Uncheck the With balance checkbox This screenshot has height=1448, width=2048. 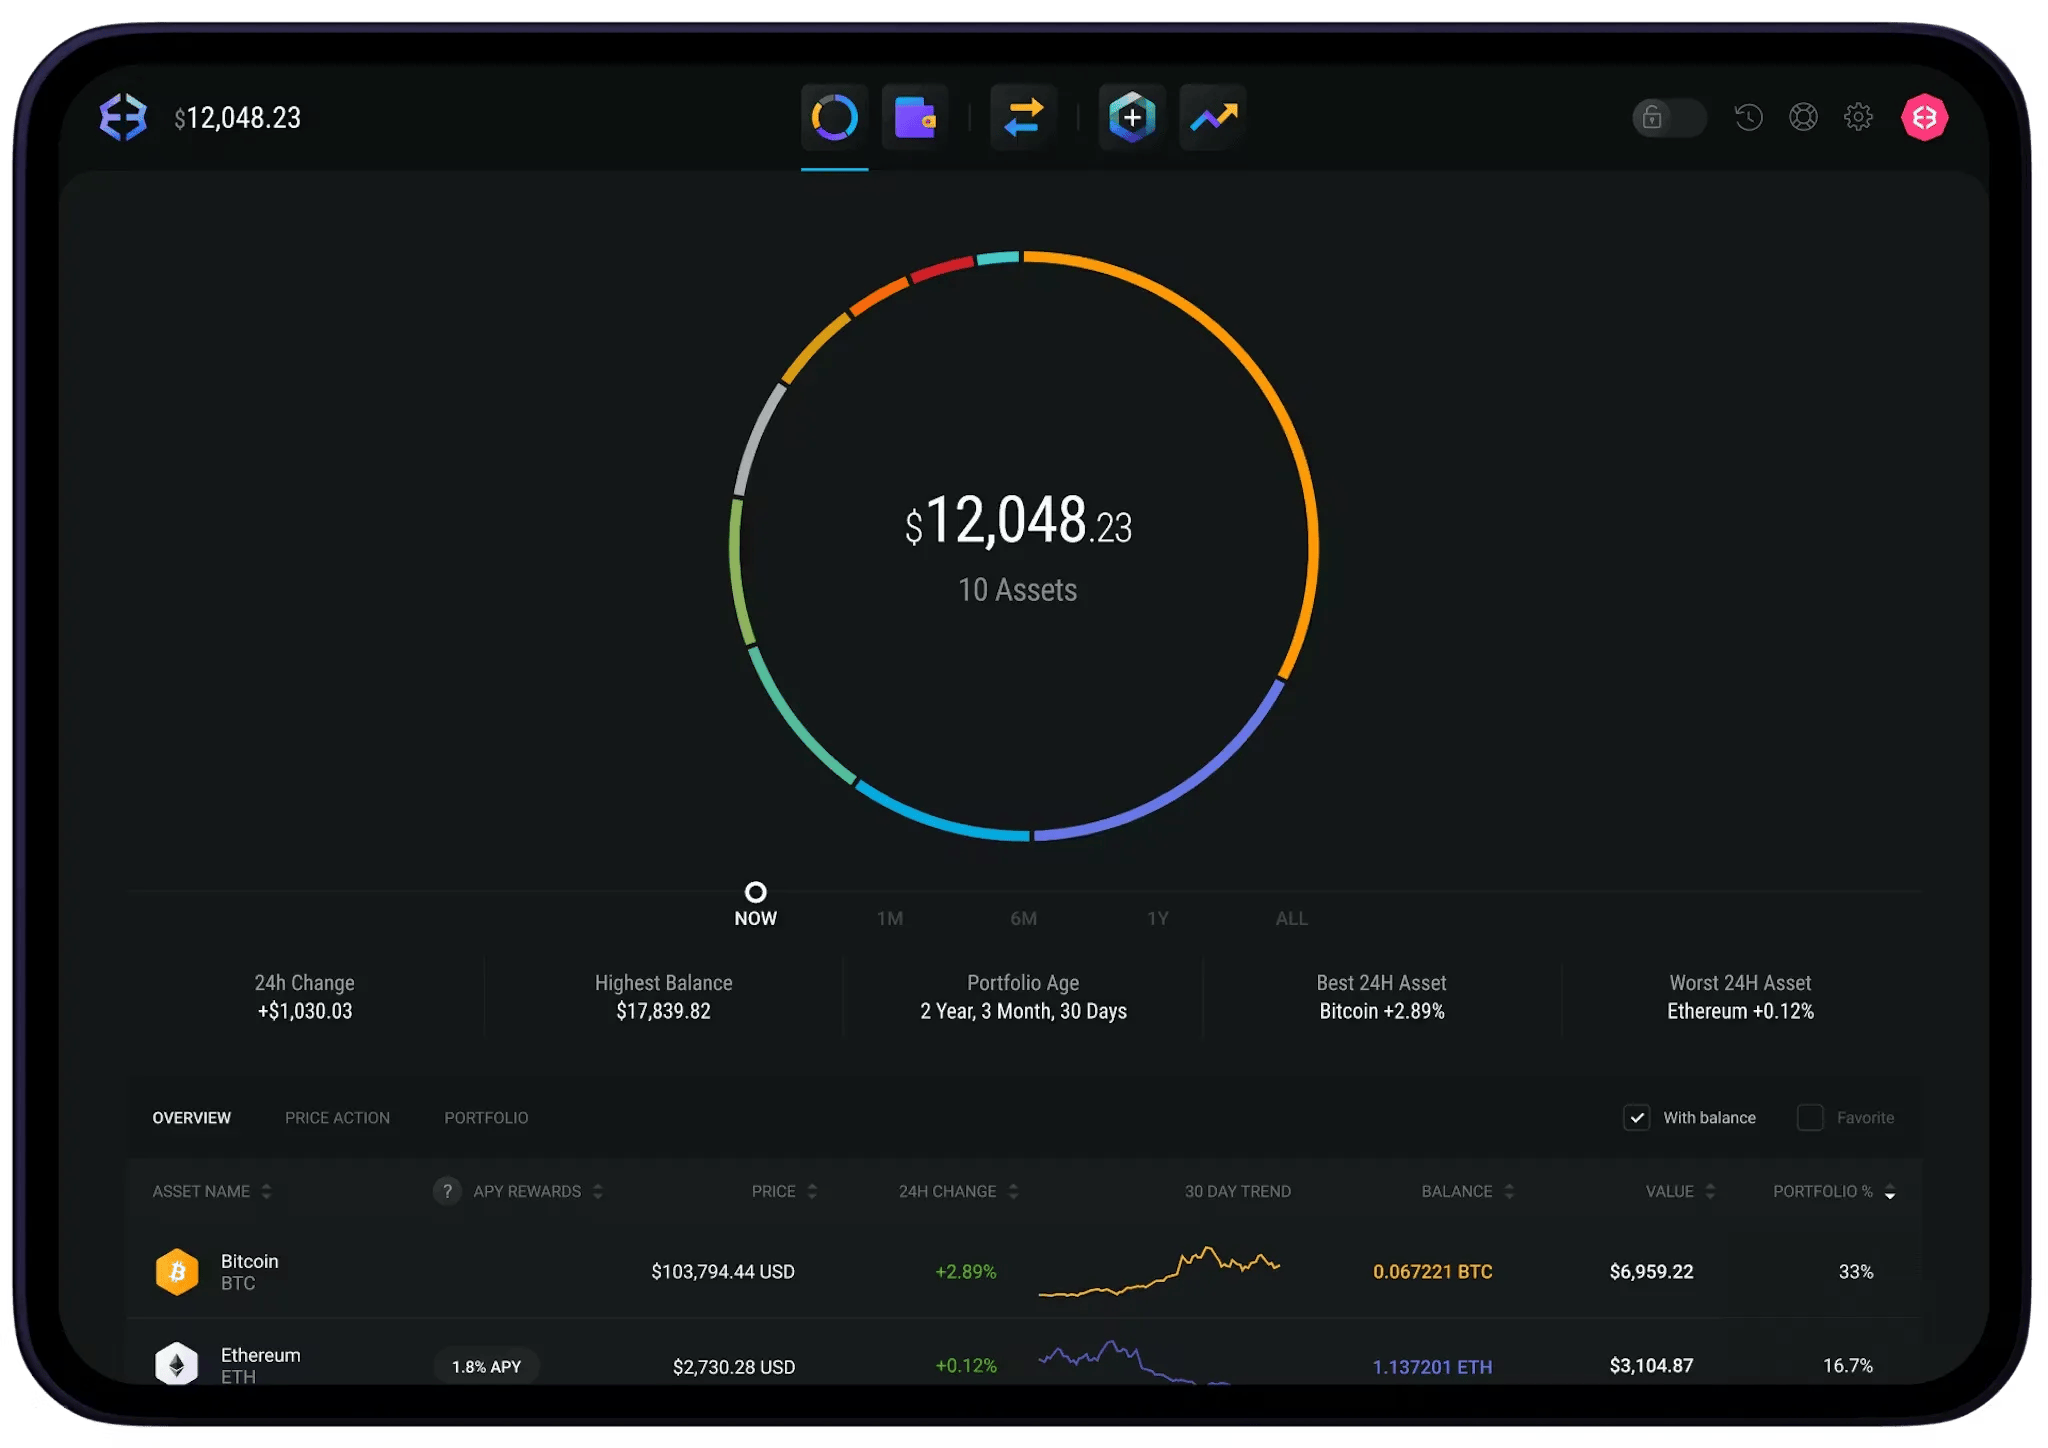(1637, 1117)
